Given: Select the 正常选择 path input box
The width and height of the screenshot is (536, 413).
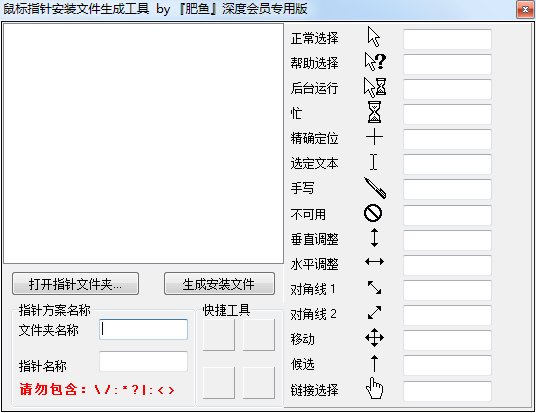Looking at the screenshot, I should pyautogui.click(x=447, y=39).
